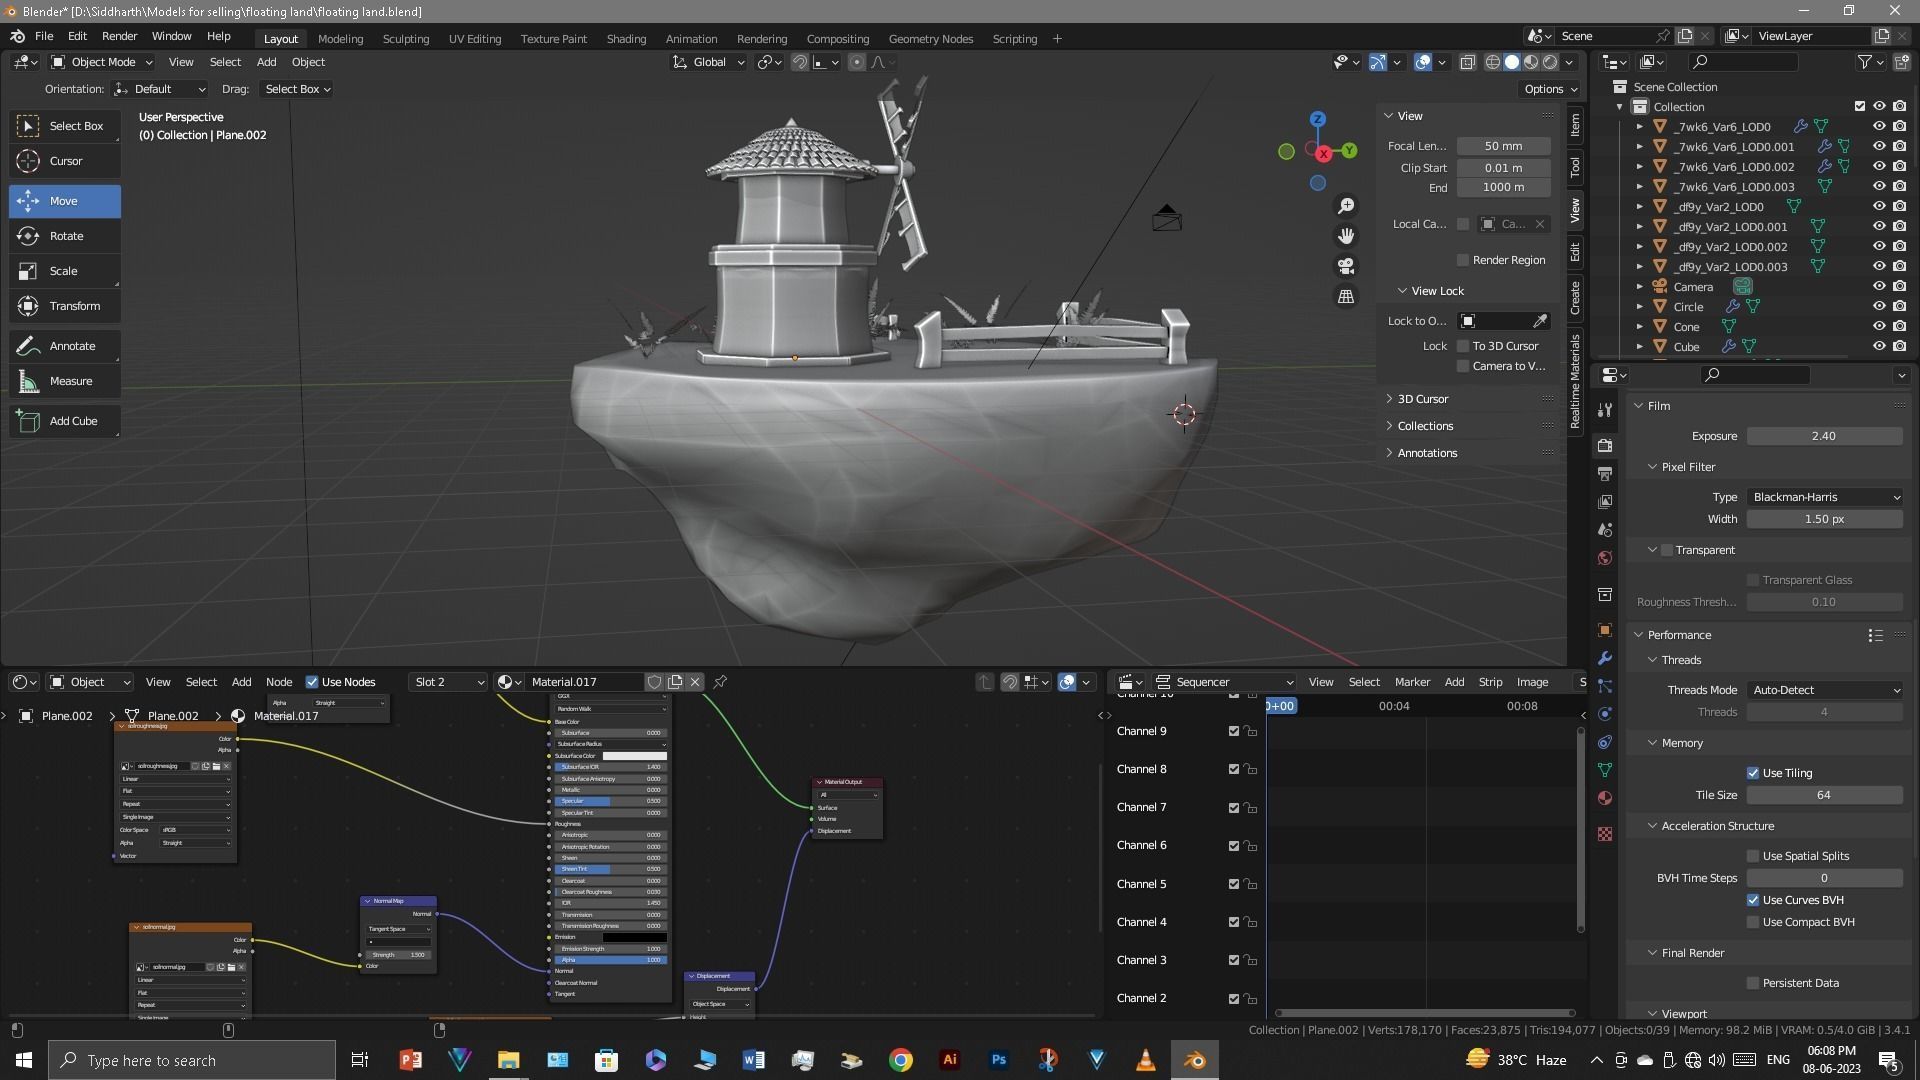The height and width of the screenshot is (1080, 1920).
Task: Activate the Measure tool
Action: [65, 381]
